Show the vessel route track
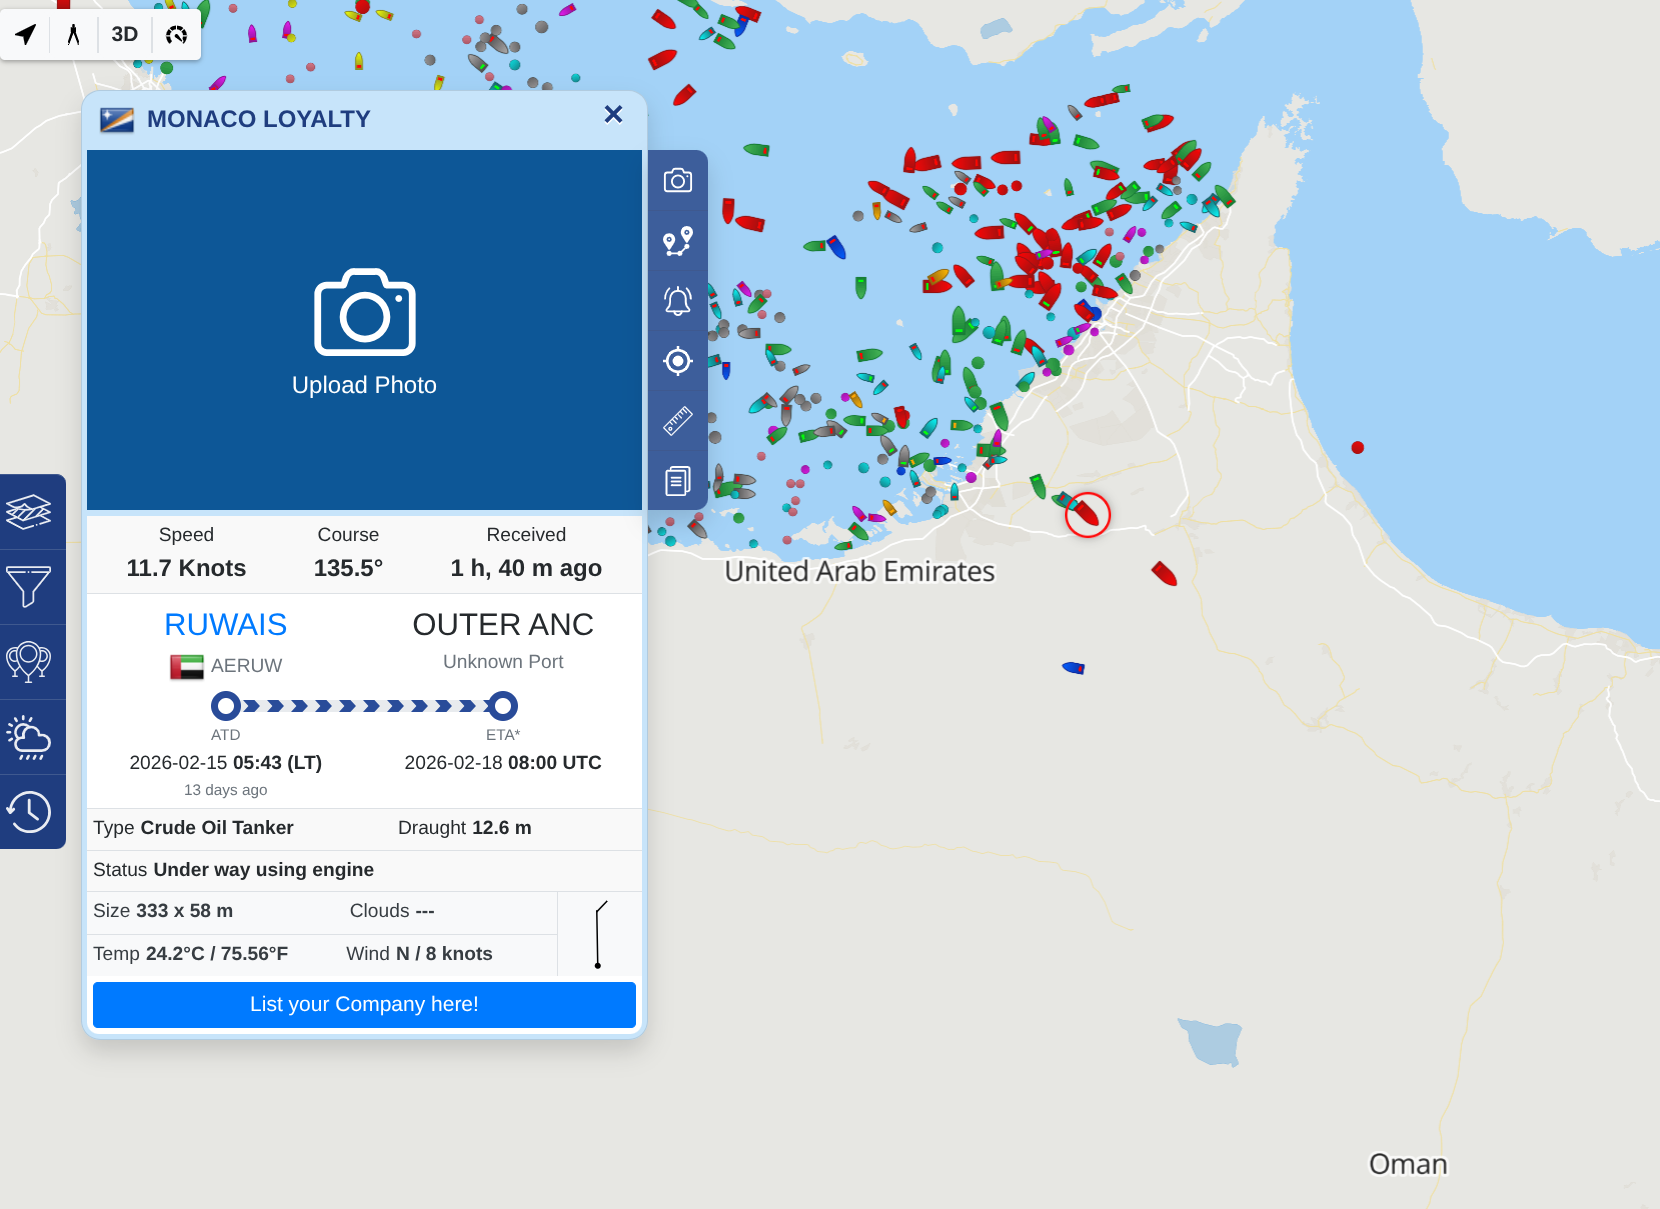The image size is (1660, 1209). tap(678, 240)
